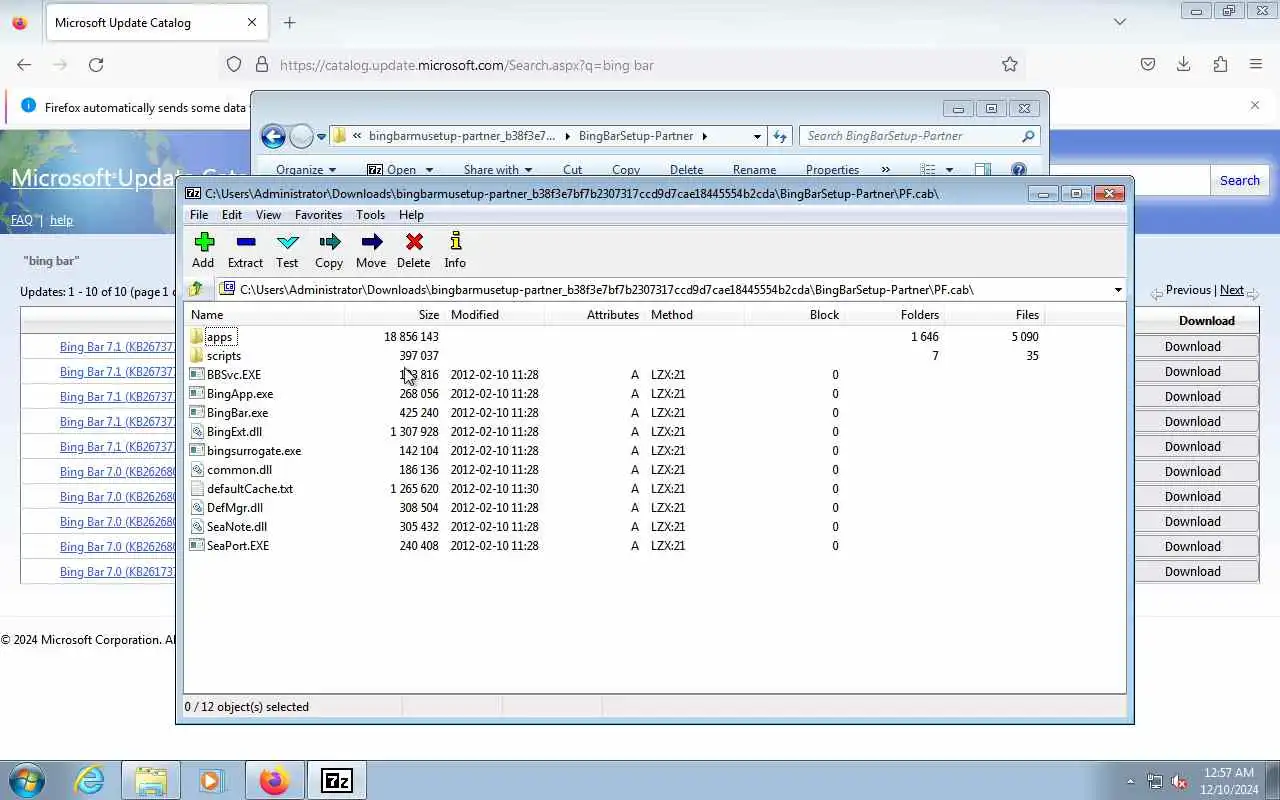
Task: Open the Edit menu in 7-Zip
Action: click(x=232, y=215)
